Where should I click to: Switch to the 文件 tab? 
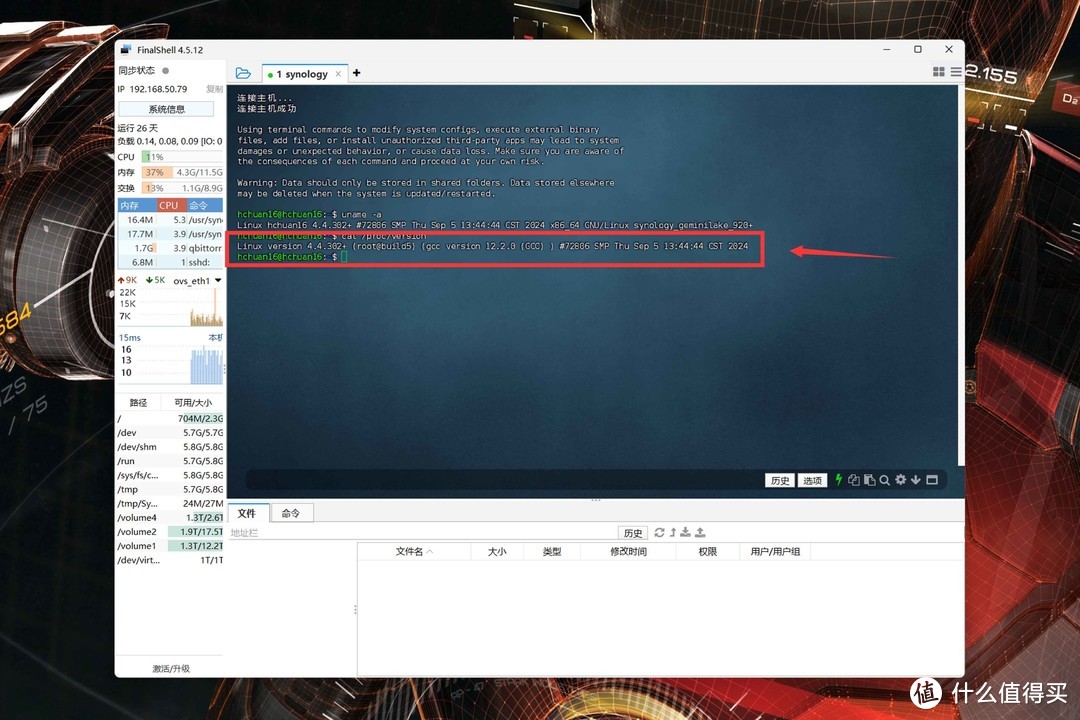(247, 513)
